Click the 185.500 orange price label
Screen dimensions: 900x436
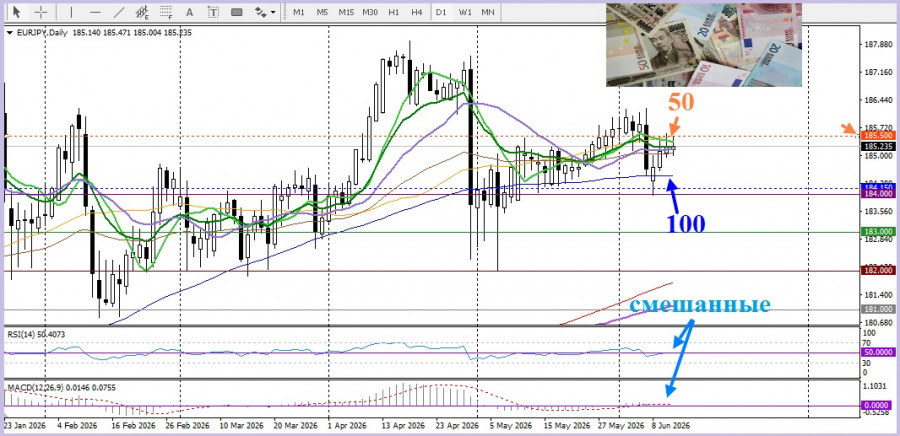coord(876,135)
